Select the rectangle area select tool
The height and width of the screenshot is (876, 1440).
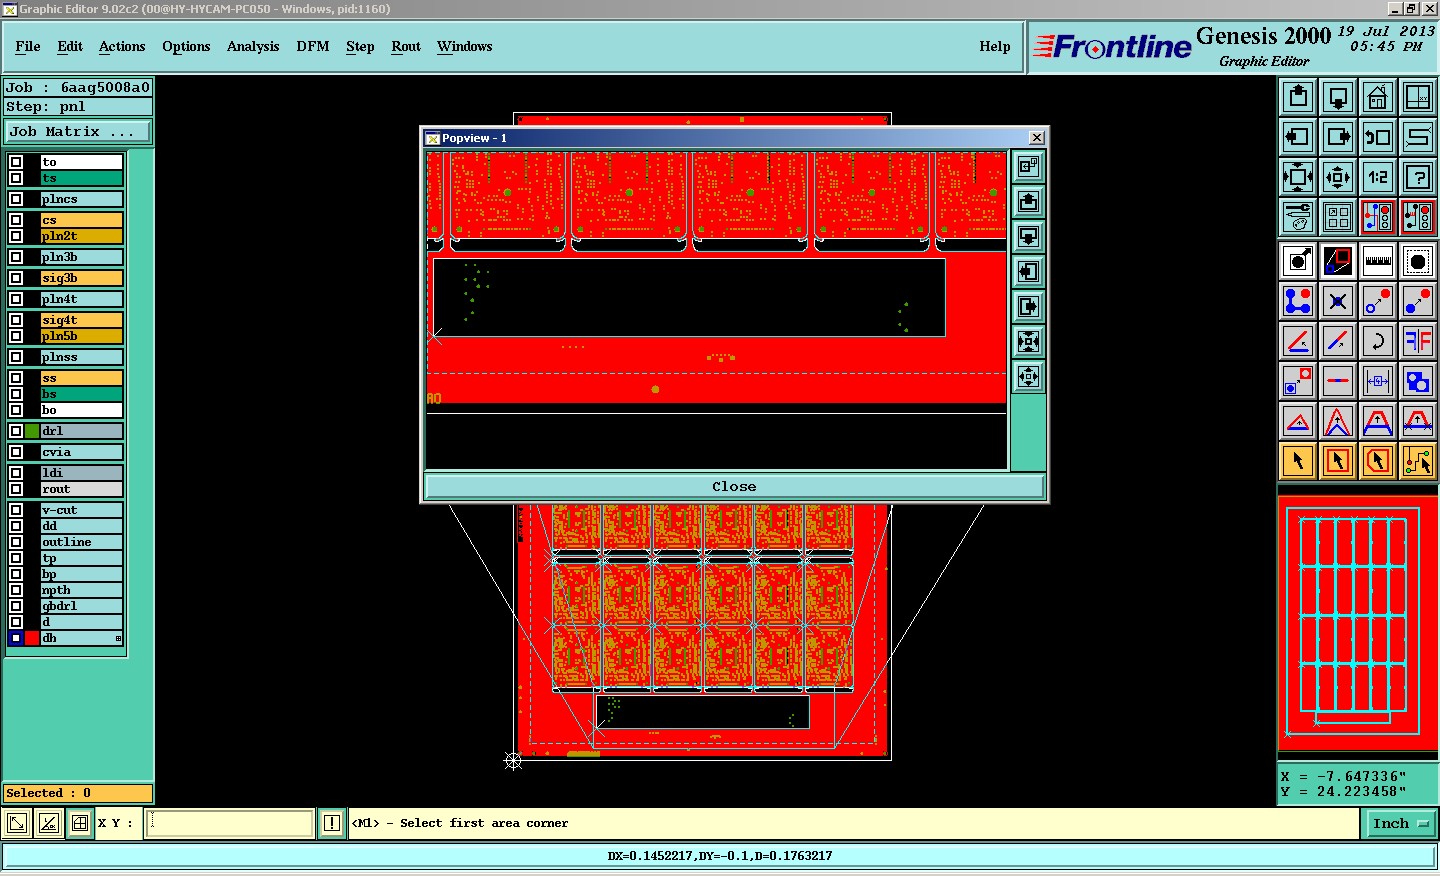1338,461
